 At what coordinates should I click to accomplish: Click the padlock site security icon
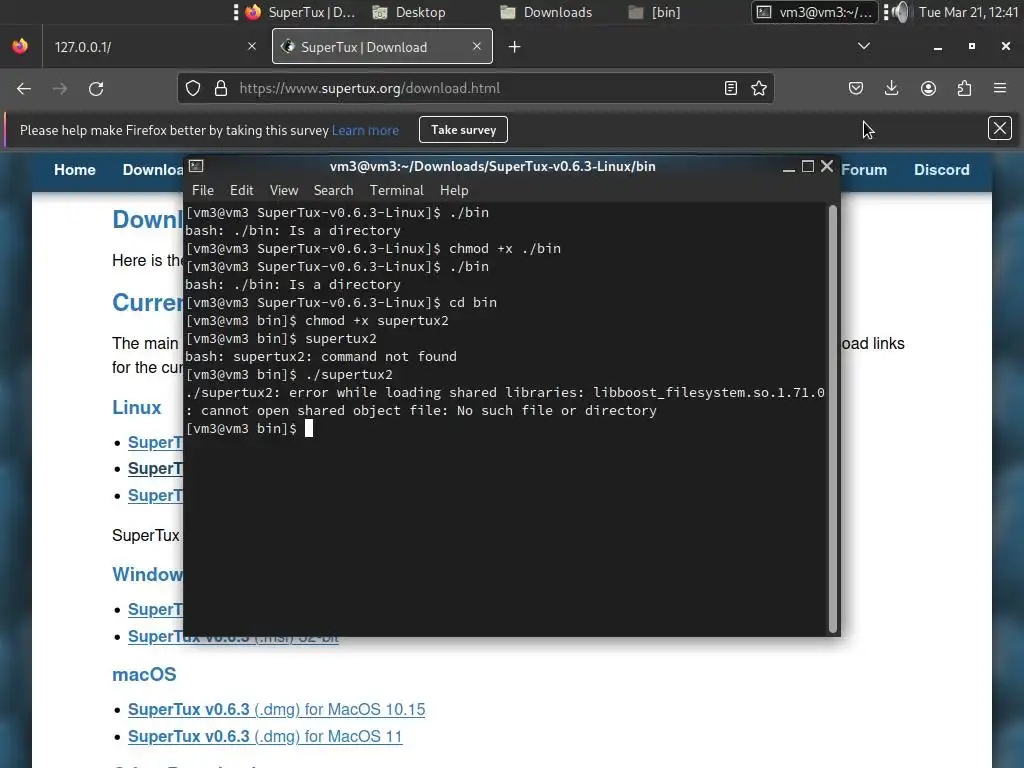pos(221,88)
